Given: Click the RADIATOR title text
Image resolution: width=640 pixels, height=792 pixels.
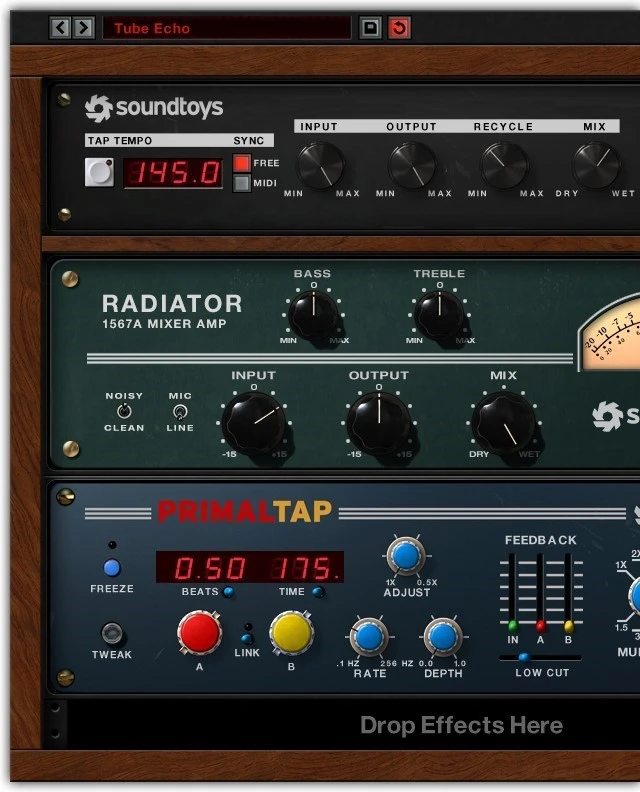Looking at the screenshot, I should tap(172, 304).
